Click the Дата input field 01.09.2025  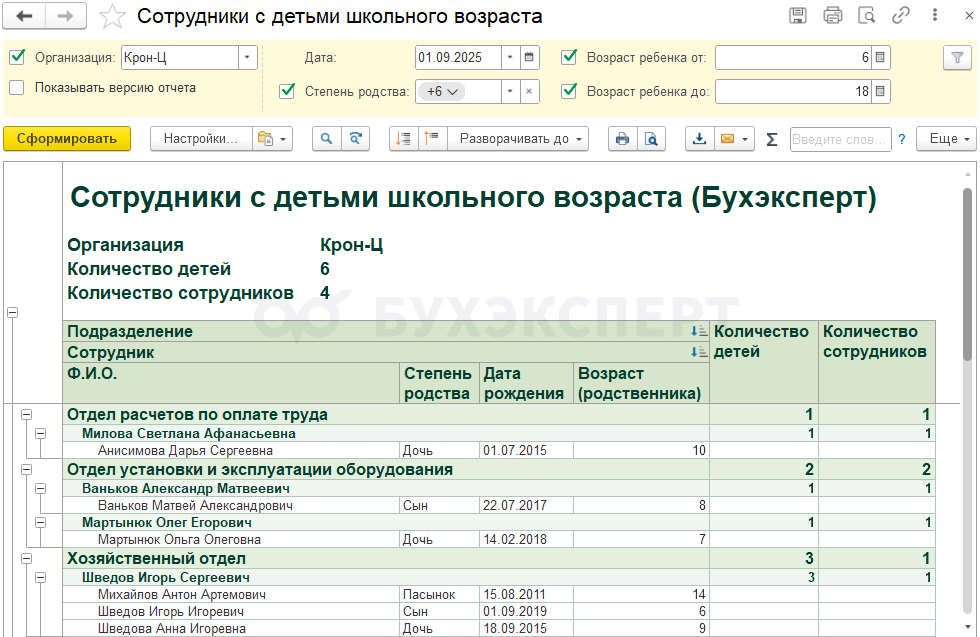(x=458, y=58)
